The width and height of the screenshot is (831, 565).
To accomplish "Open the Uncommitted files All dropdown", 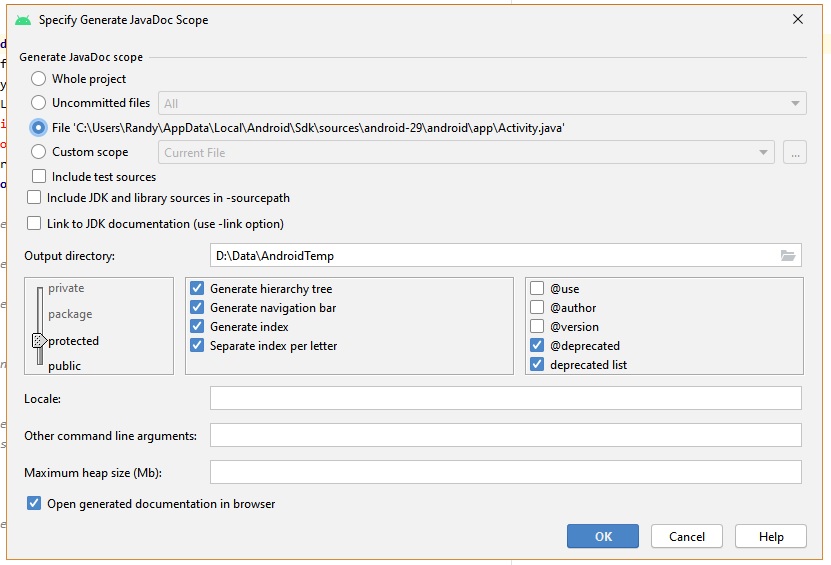I will [482, 103].
